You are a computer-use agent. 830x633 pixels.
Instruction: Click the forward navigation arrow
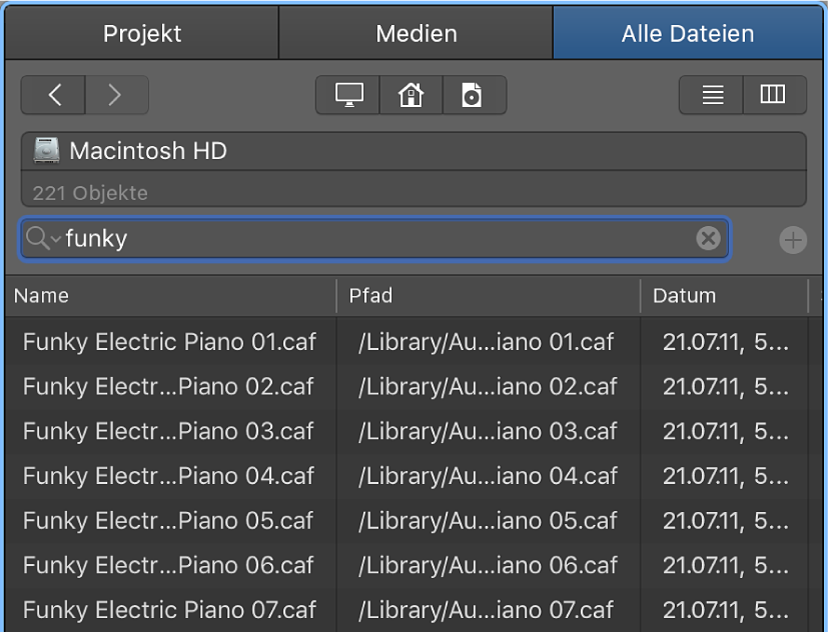116,95
